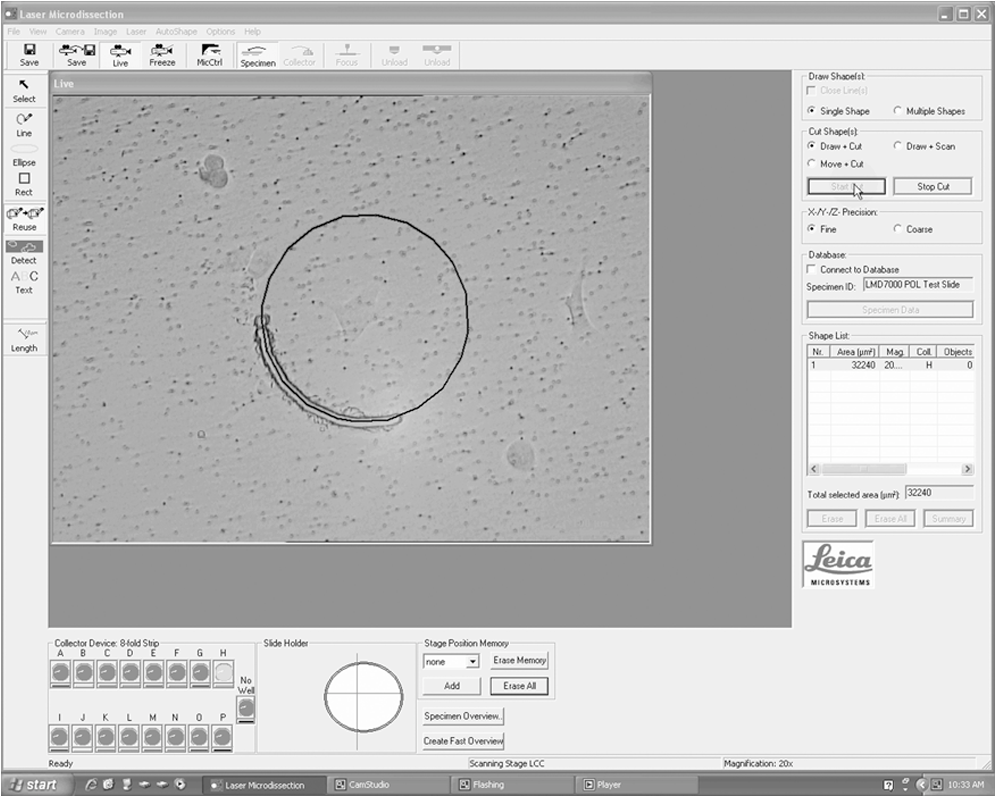
Task: Select the No Well collector position
Action: 246,709
